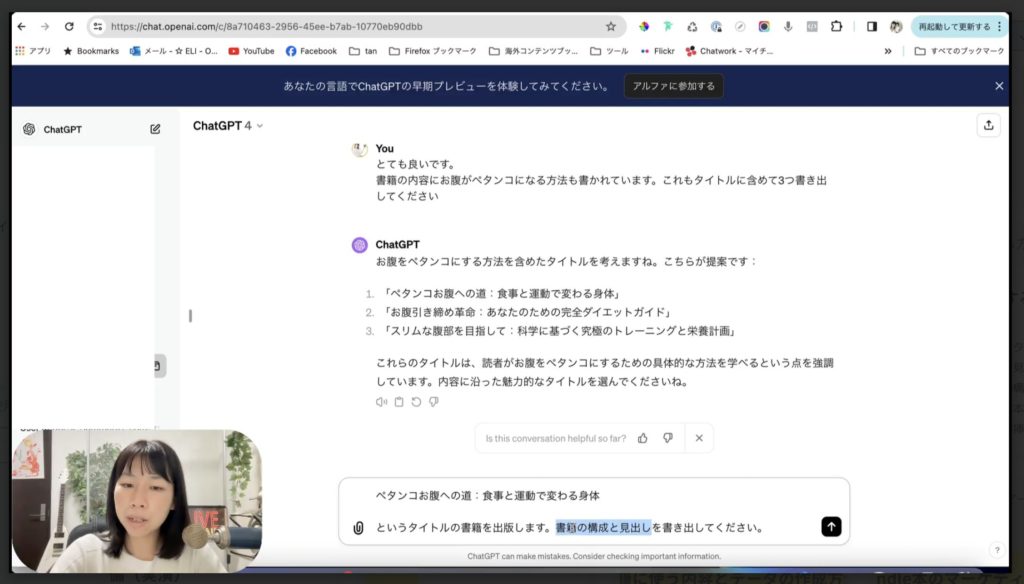Image resolution: width=1024 pixels, height=584 pixels.
Task: Bookmark this page with the star icon
Action: point(610,27)
